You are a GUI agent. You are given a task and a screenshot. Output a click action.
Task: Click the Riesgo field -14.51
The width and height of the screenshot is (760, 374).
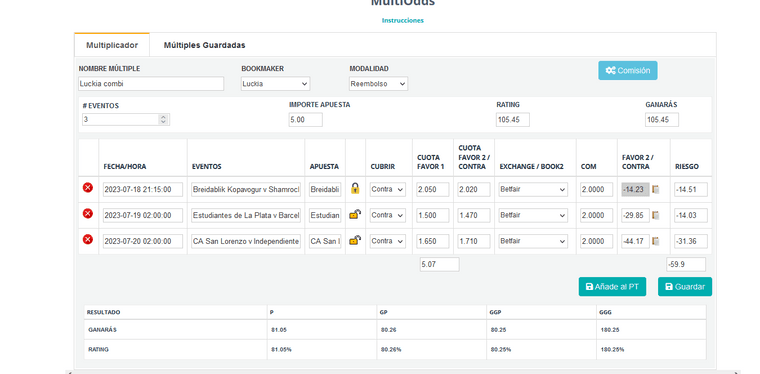point(691,189)
